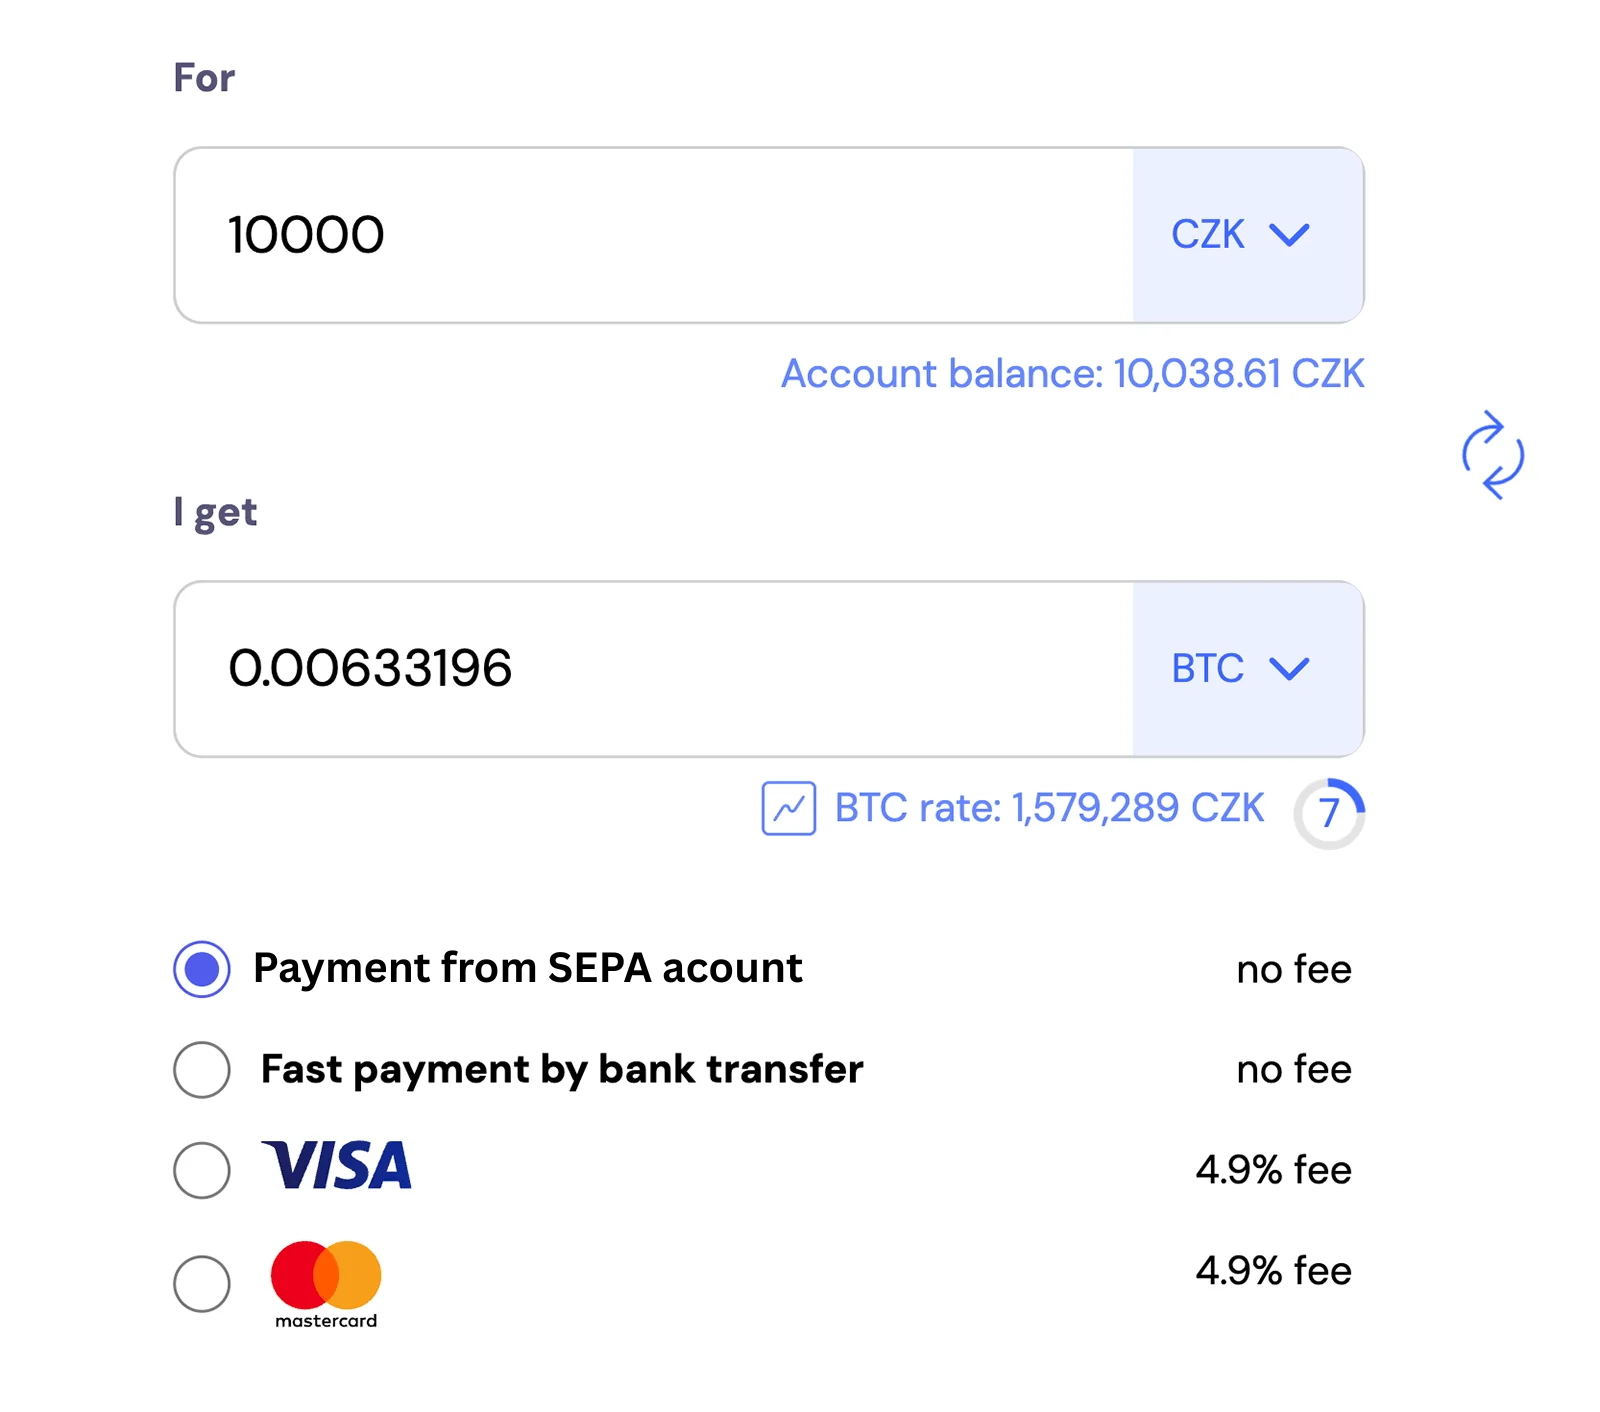Click the rate refresh countdown timer
This screenshot has height=1412, width=1600.
click(x=1329, y=812)
